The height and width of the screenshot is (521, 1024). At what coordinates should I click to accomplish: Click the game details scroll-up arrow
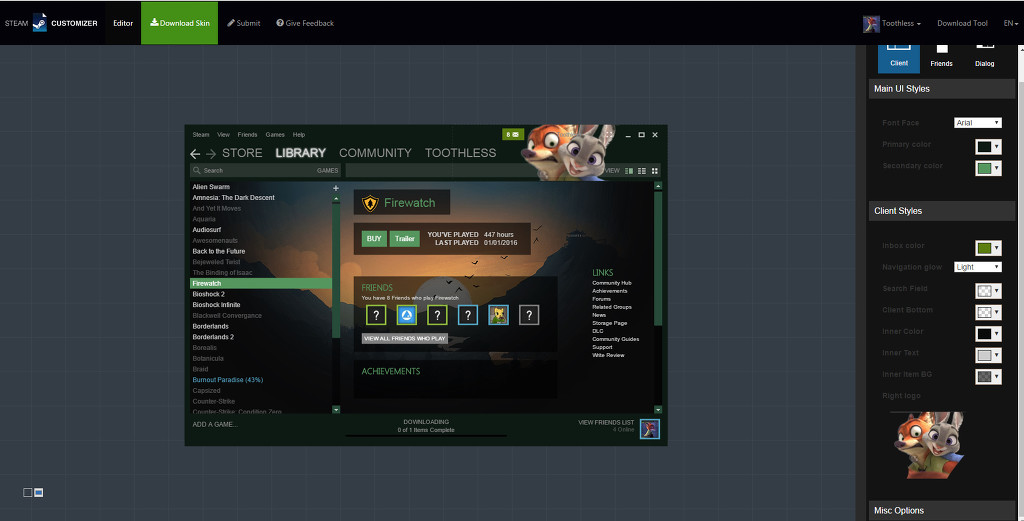point(658,186)
